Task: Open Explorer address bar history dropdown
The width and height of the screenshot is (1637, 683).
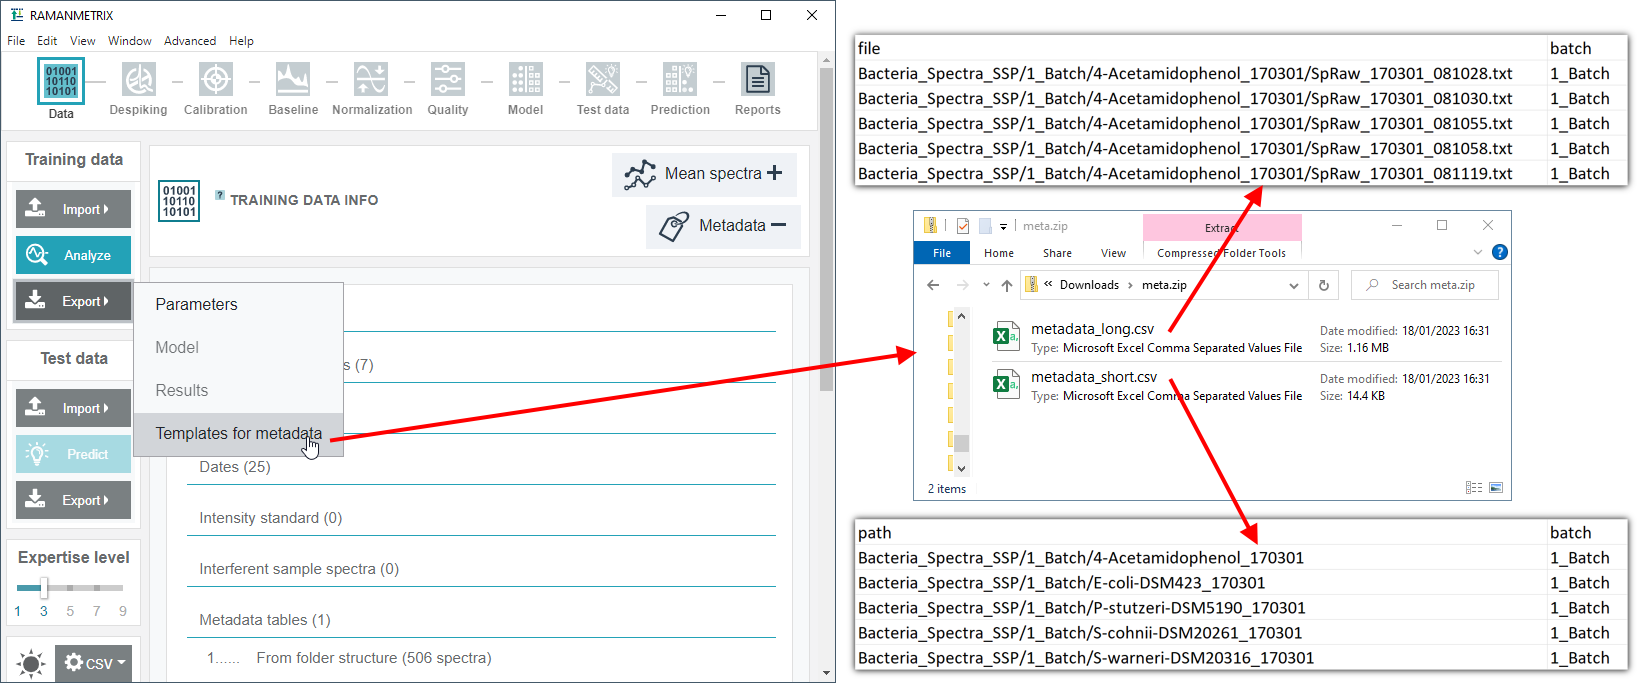Action: pos(1293,285)
